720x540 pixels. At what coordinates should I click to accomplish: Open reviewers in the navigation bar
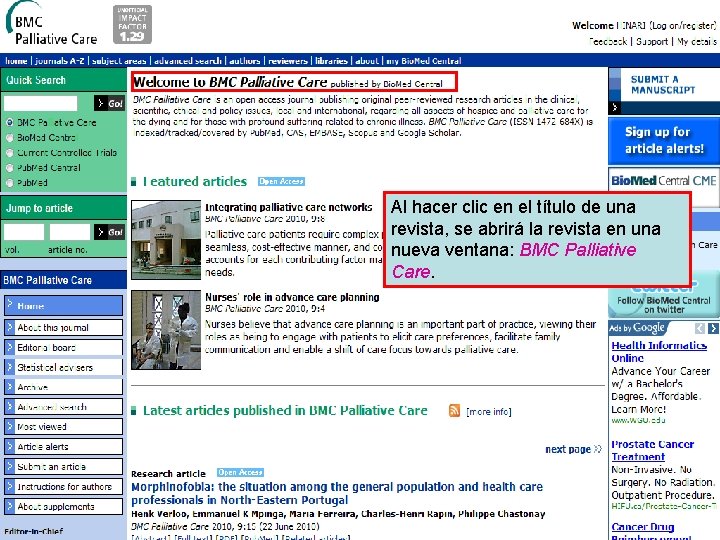coord(288,61)
